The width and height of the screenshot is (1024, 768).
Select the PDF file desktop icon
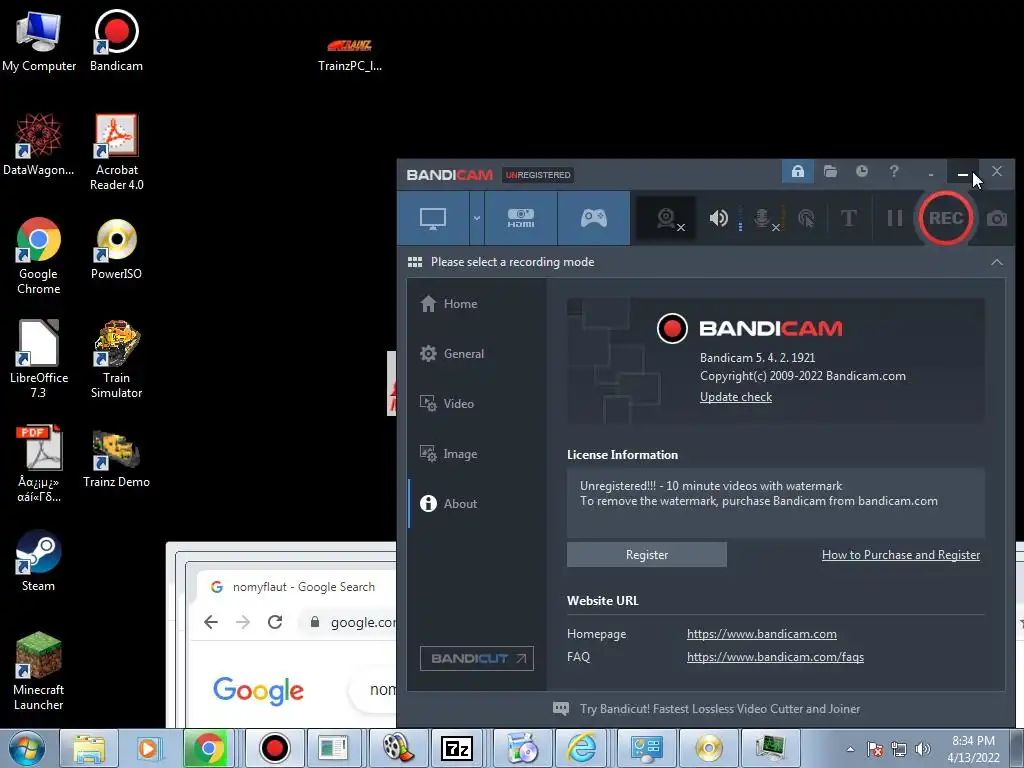click(x=39, y=464)
